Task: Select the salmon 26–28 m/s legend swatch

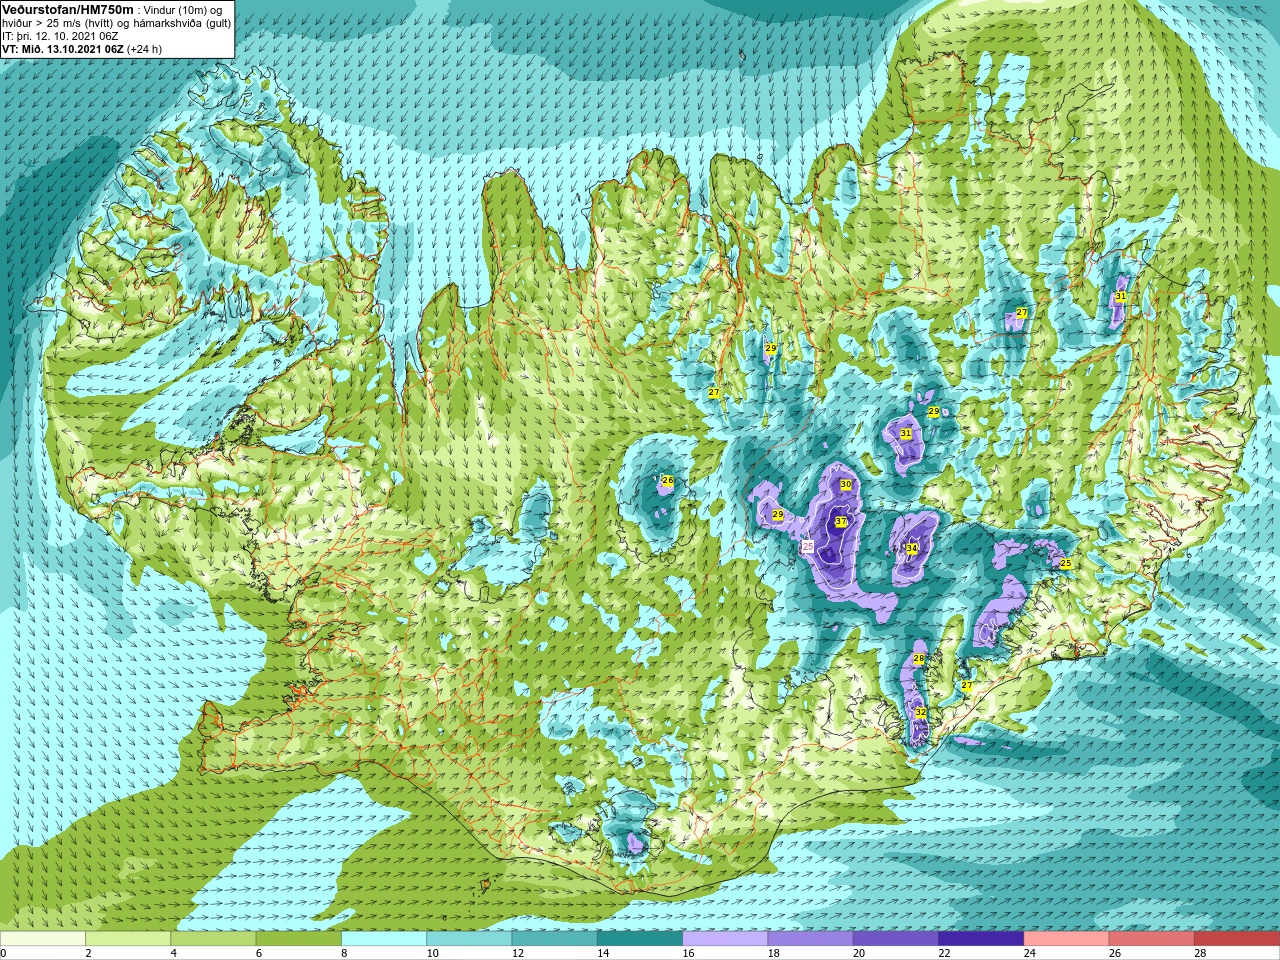Action: click(1152, 939)
